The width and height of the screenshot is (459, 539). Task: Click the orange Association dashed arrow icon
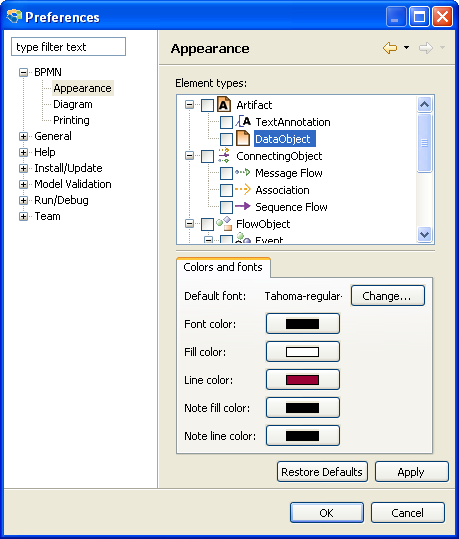(242, 189)
